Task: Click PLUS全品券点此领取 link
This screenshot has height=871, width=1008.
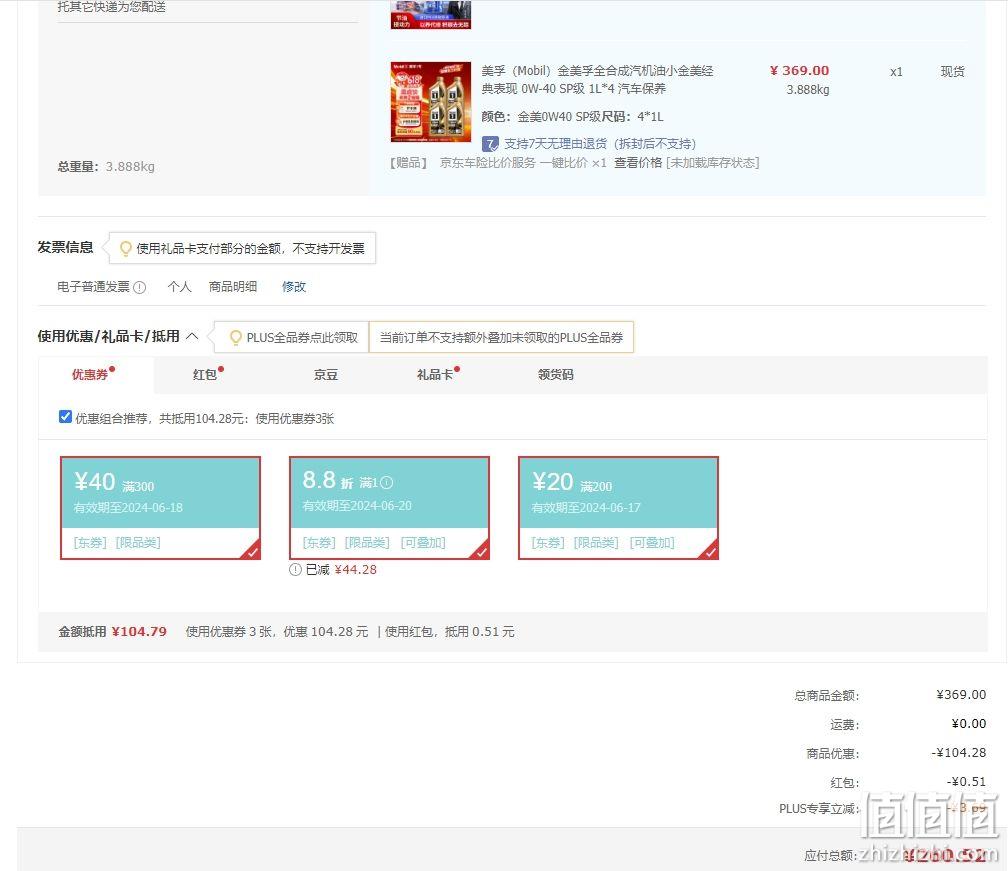Action: click(x=302, y=337)
